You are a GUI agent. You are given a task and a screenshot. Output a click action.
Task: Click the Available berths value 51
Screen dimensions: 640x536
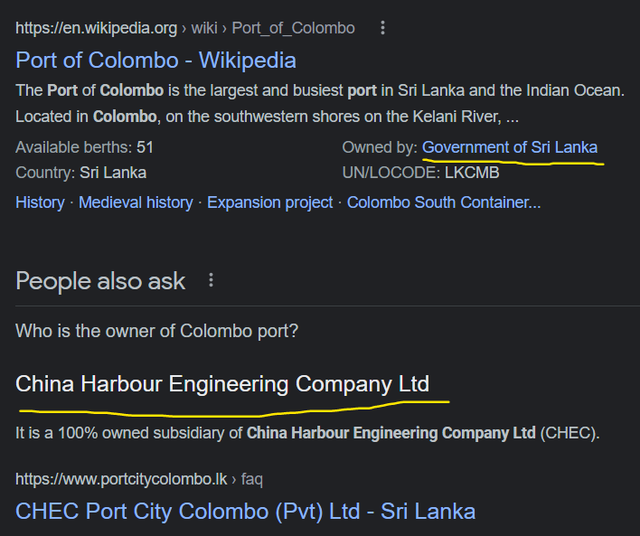[x=145, y=147]
